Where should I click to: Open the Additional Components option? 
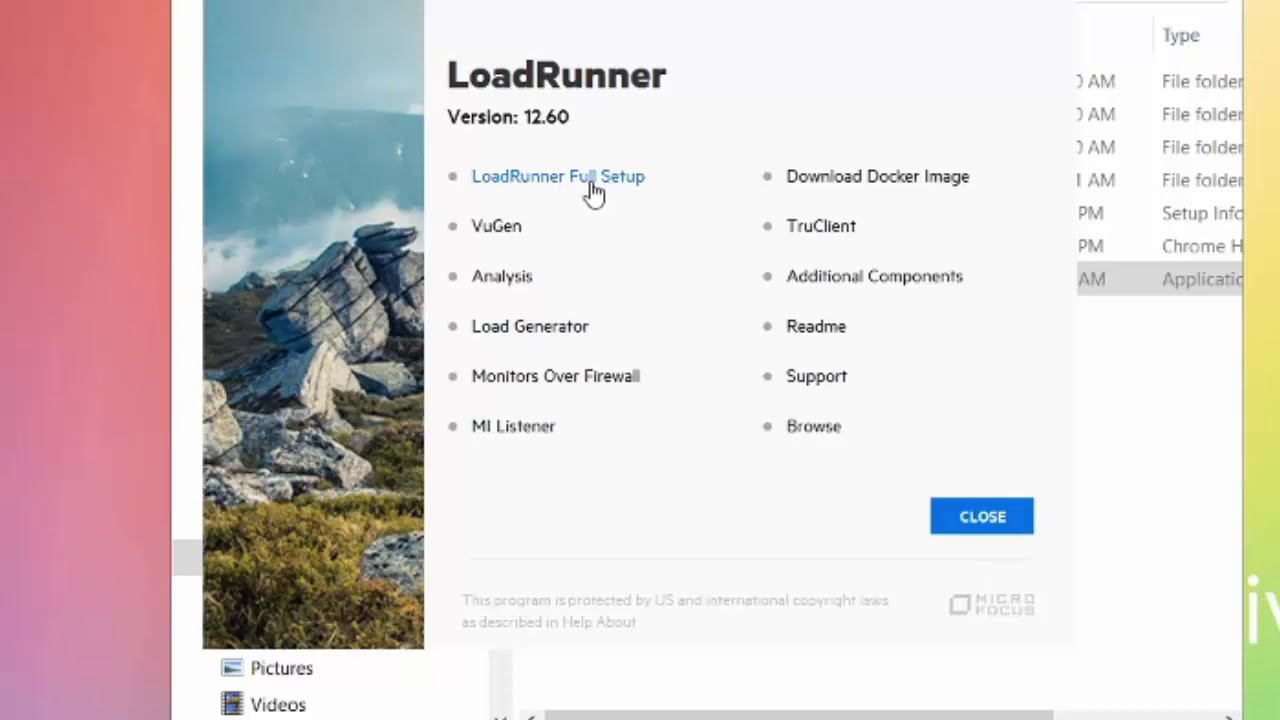tap(875, 276)
